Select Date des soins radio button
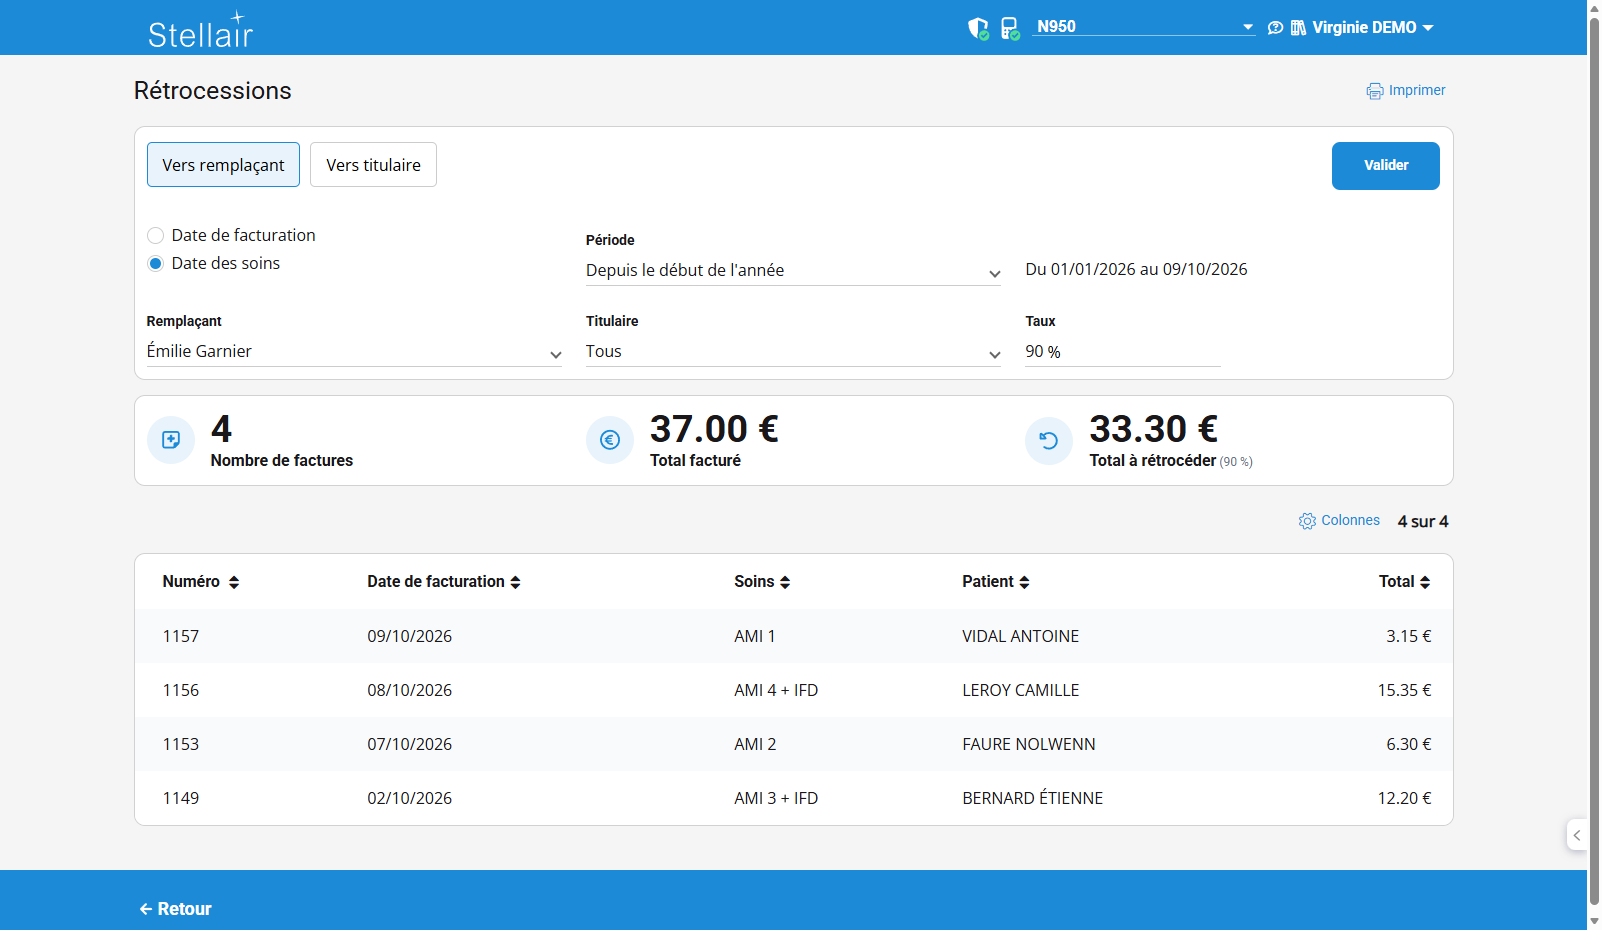 point(155,264)
